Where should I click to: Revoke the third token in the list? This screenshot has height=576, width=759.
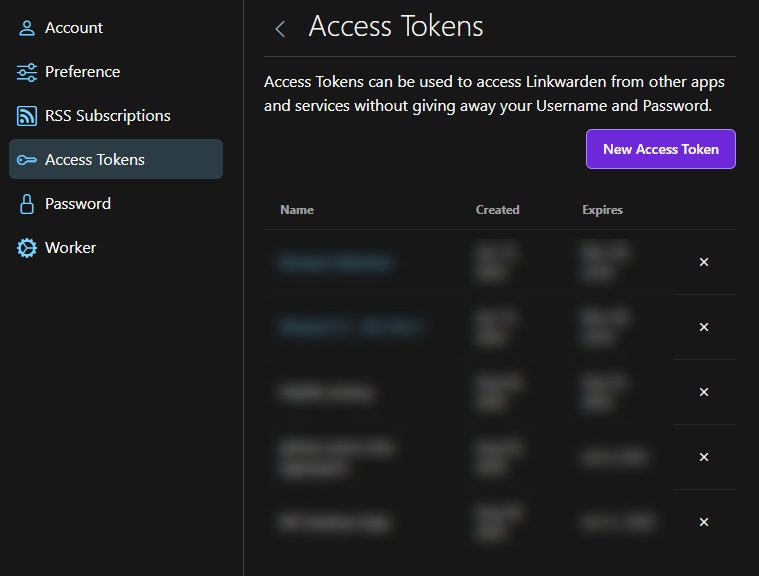[704, 392]
